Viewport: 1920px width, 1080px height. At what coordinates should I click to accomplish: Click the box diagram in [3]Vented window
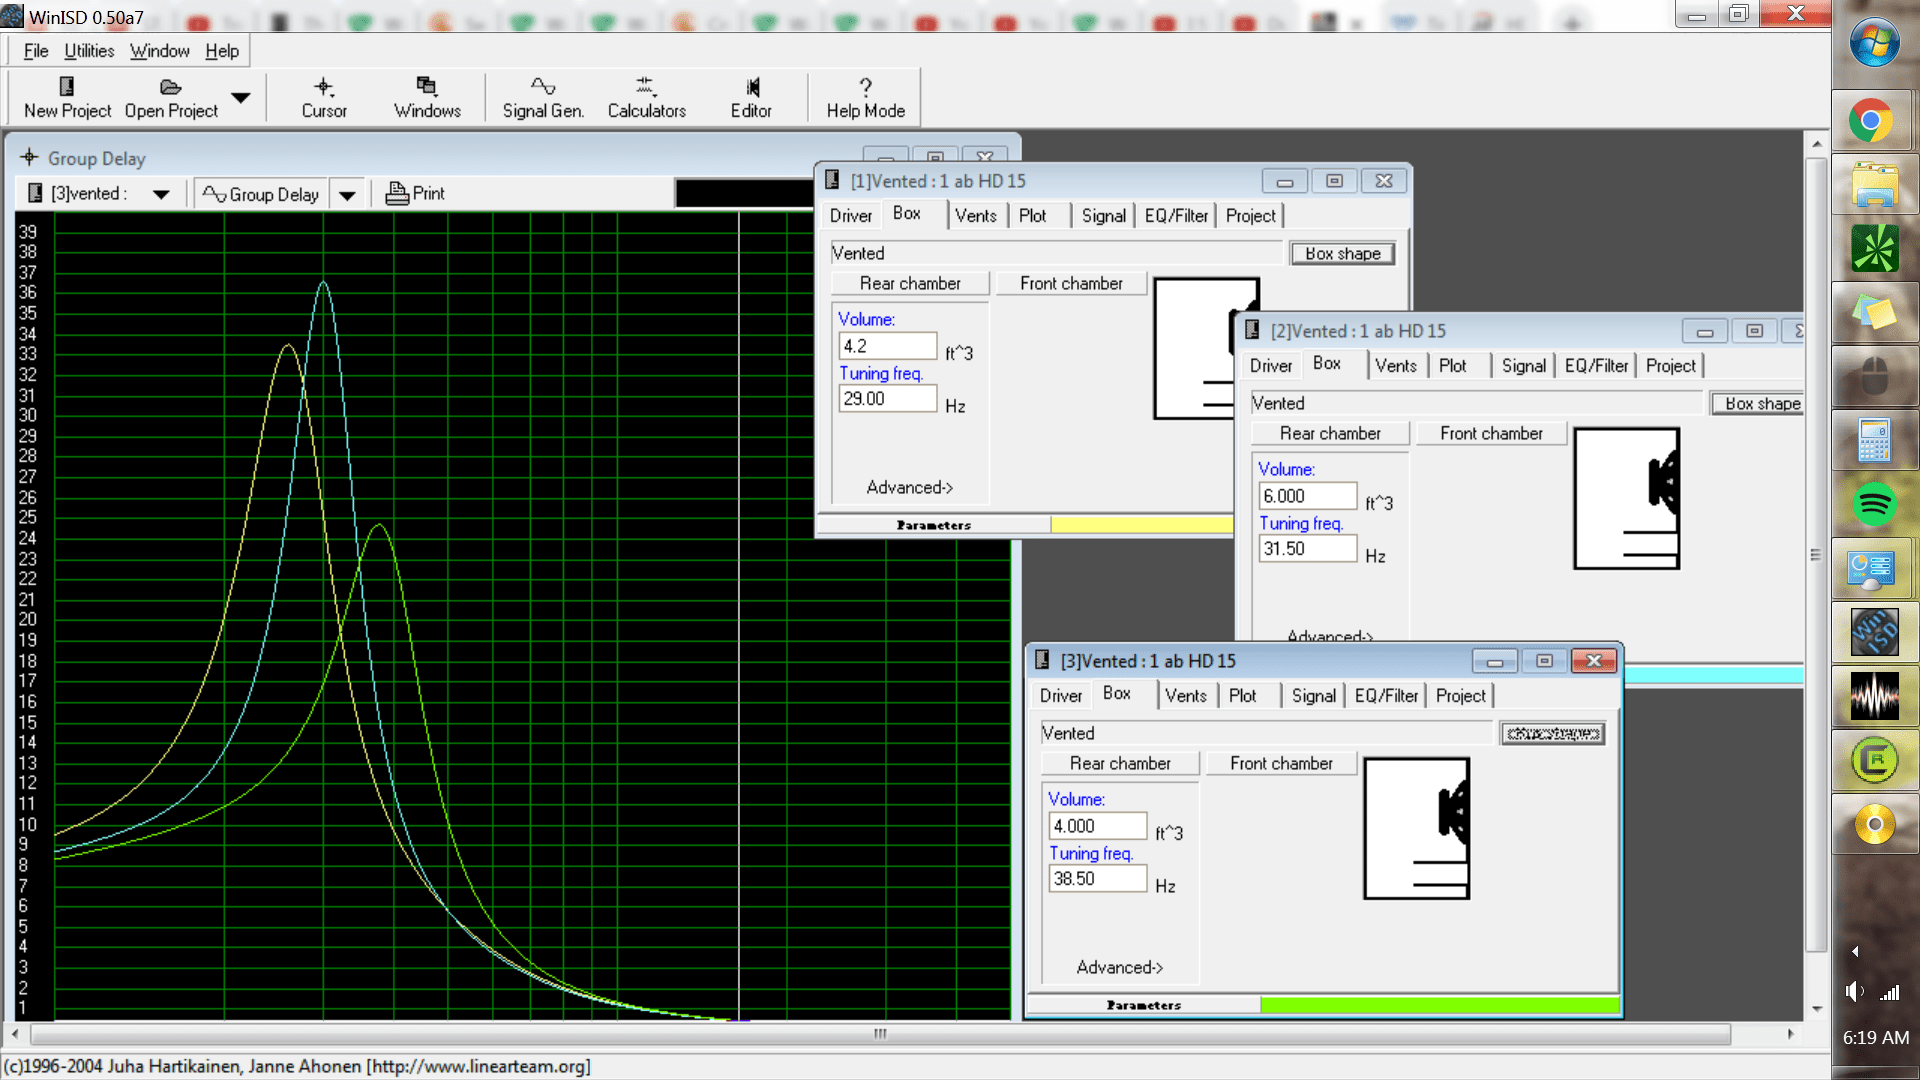(x=1416, y=828)
